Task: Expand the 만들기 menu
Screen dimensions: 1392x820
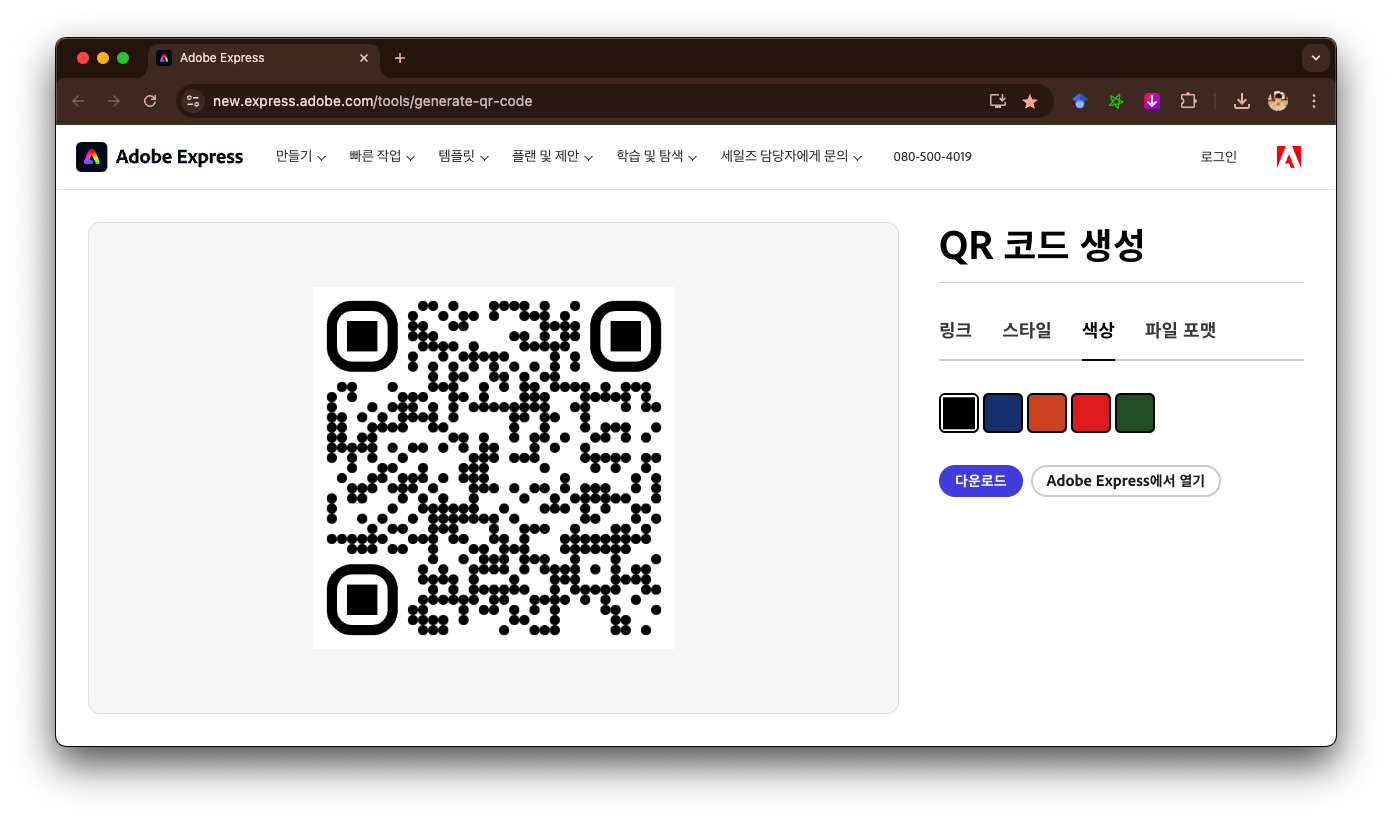Action: point(301,157)
